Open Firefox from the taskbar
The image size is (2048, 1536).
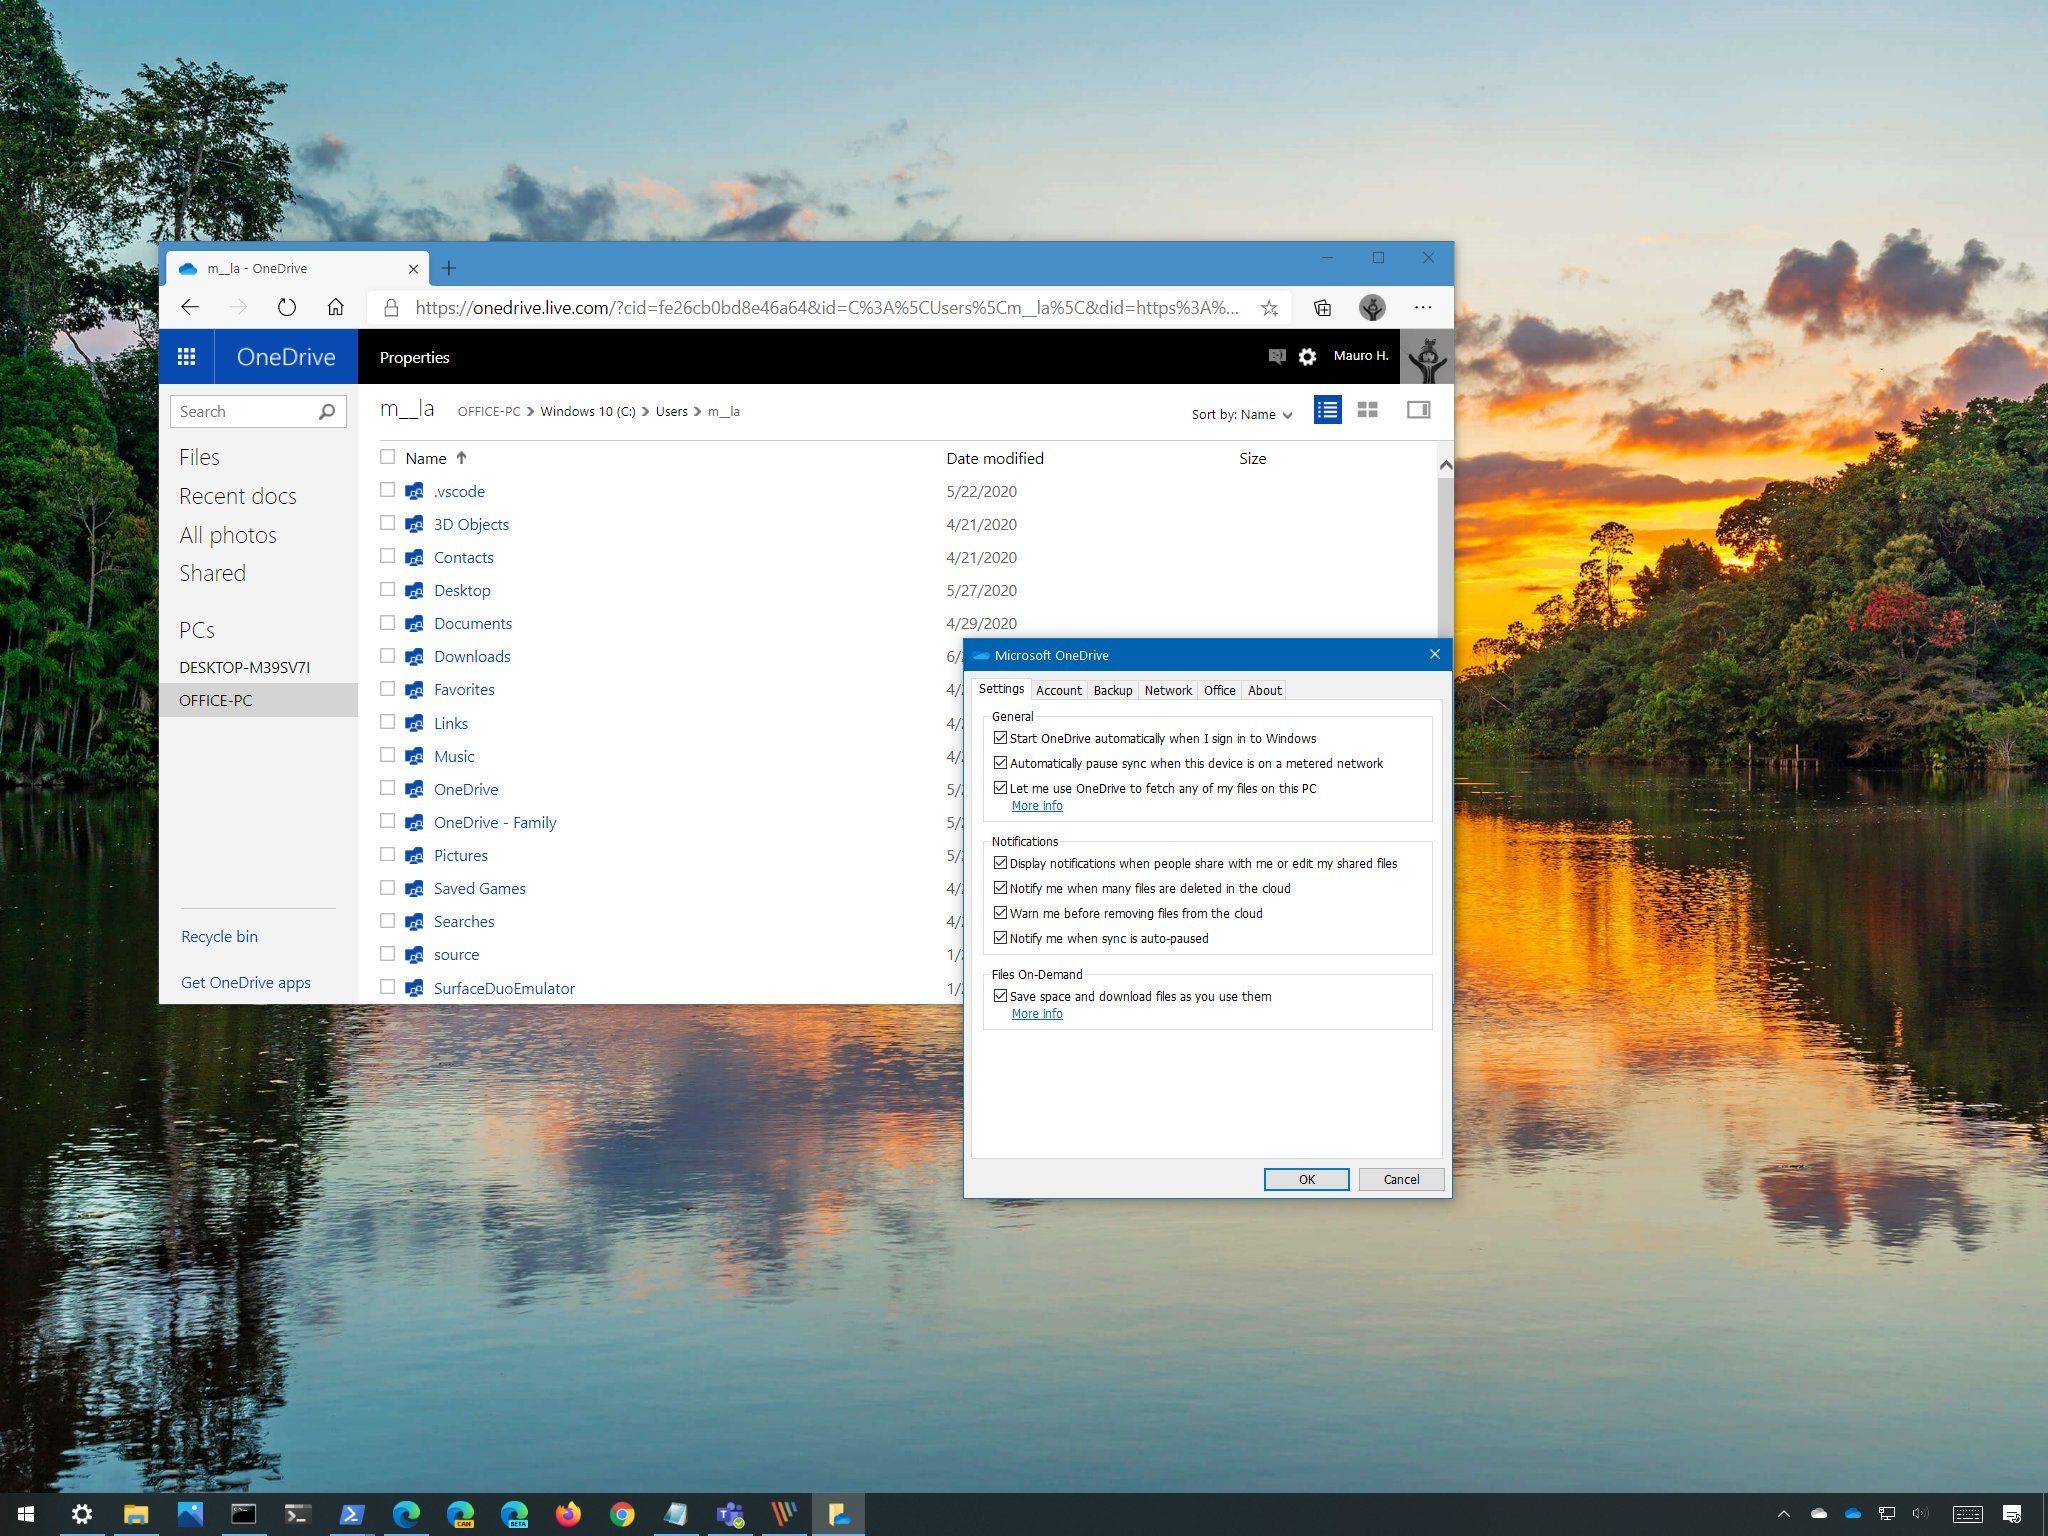[568, 1514]
